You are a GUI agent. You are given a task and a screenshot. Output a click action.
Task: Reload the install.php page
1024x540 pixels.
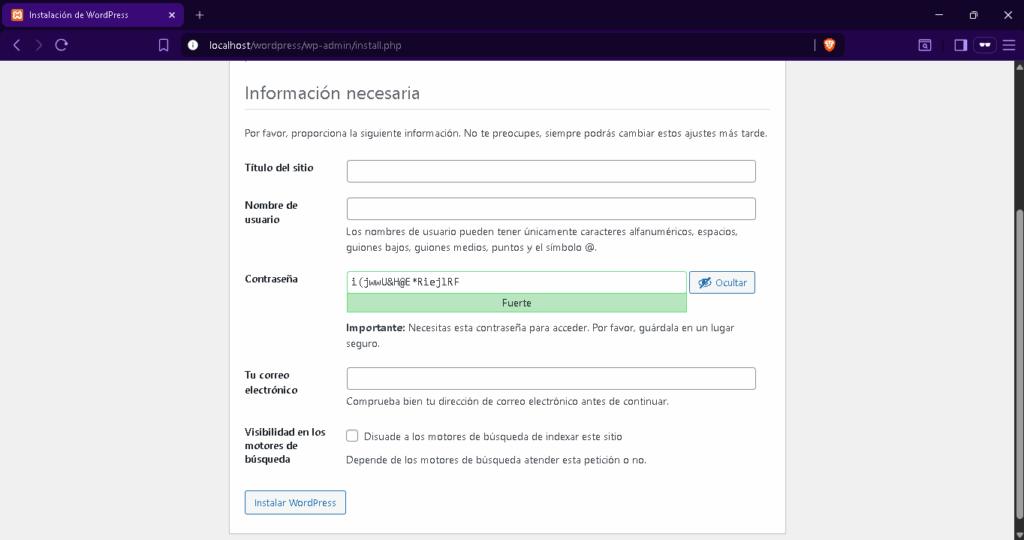(x=61, y=45)
